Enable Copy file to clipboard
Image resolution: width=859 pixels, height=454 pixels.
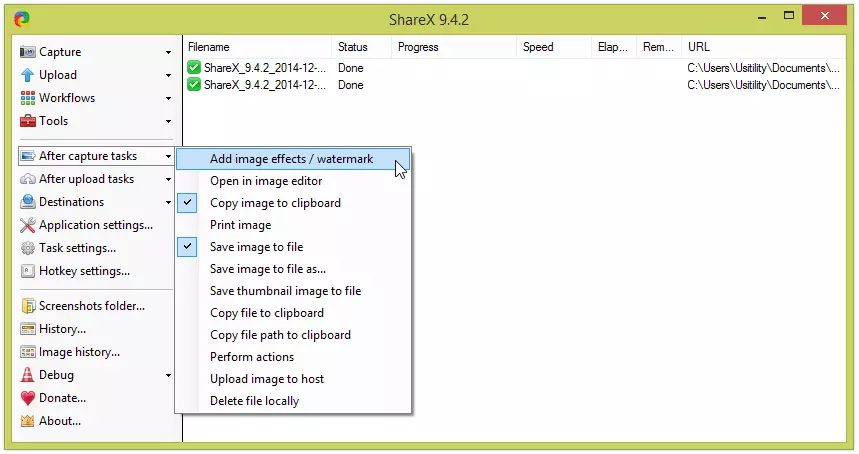tap(293, 313)
